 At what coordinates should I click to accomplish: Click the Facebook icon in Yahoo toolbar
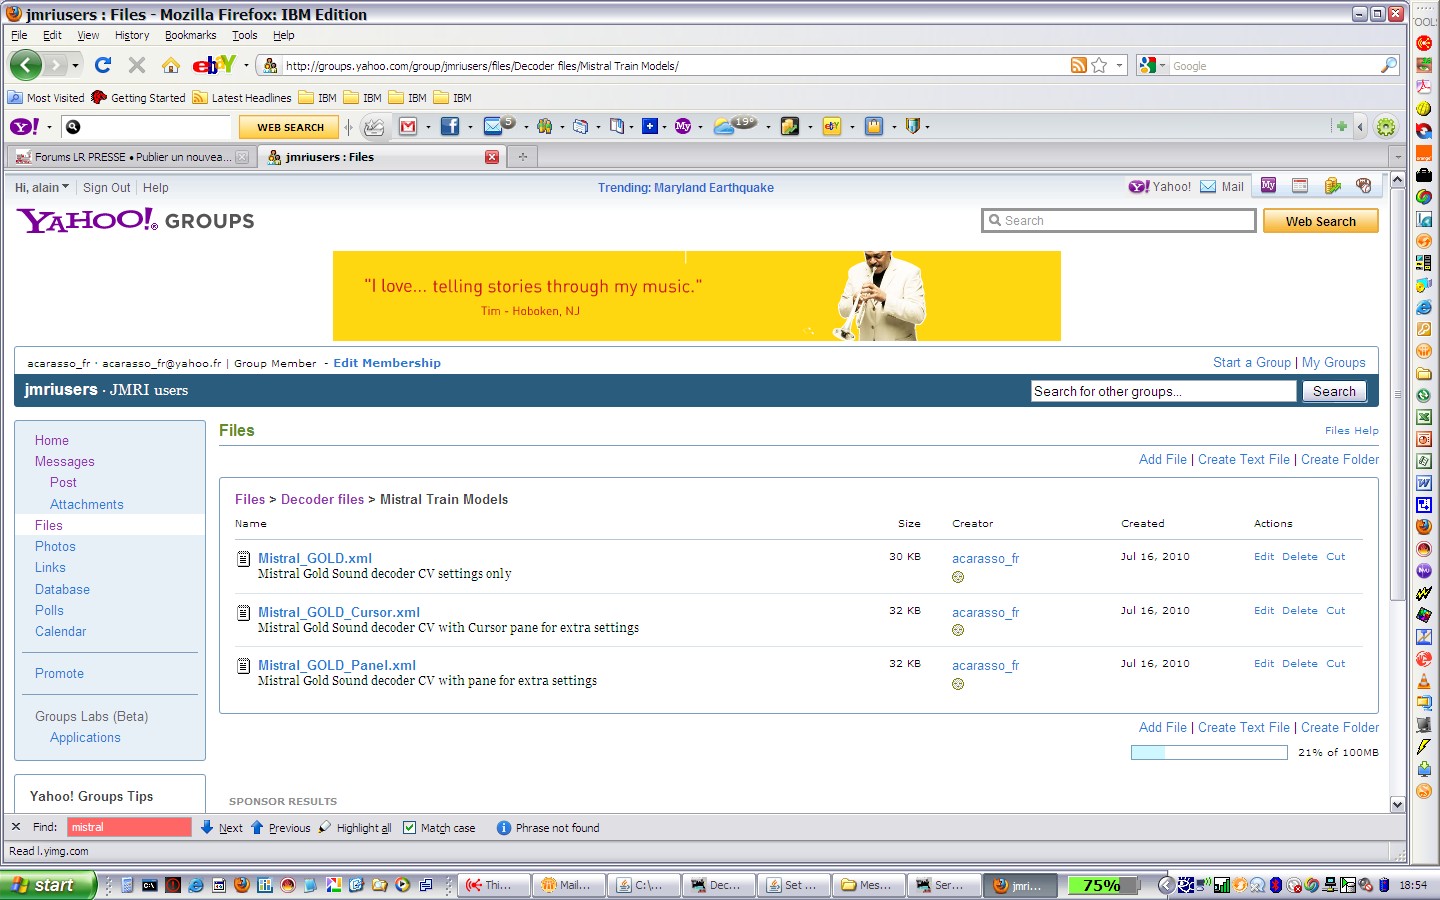[x=450, y=126]
